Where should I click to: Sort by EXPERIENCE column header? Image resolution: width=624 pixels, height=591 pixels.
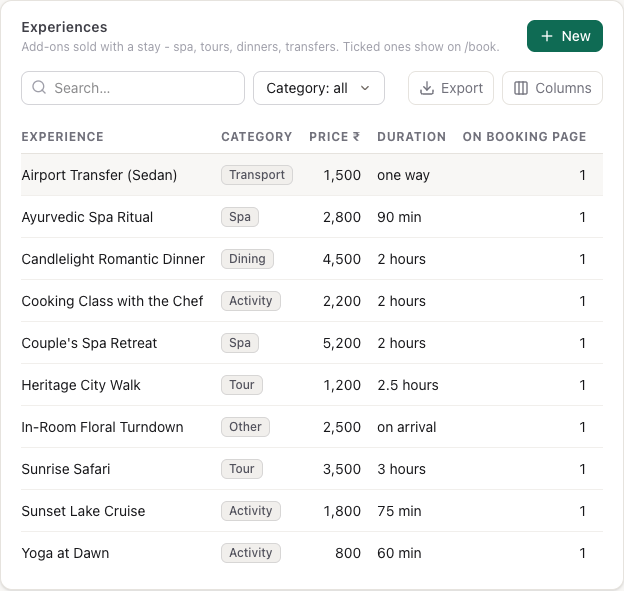(x=62, y=137)
